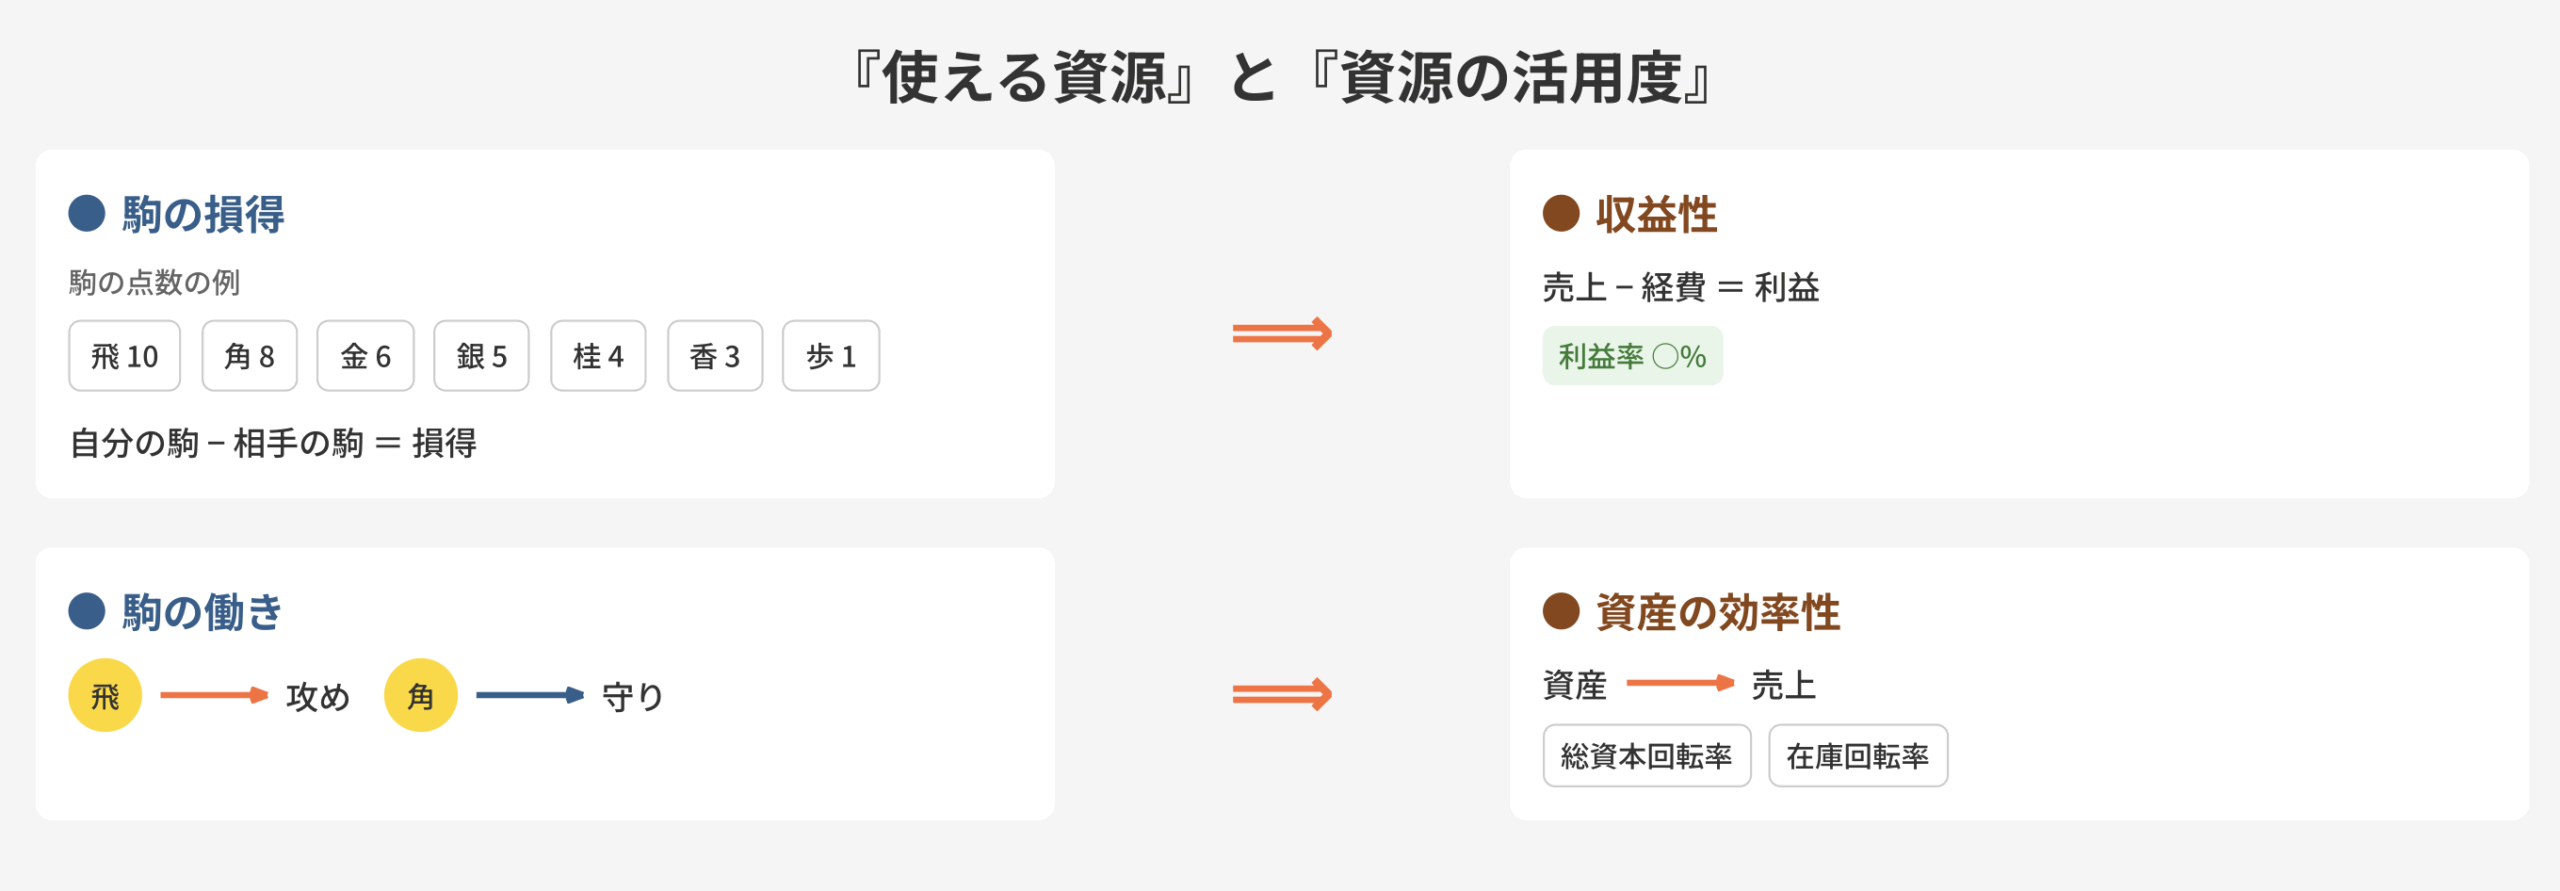Viewport: 2560px width, 891px height.
Task: Select the 銀 5 piece chip
Action: (x=482, y=356)
